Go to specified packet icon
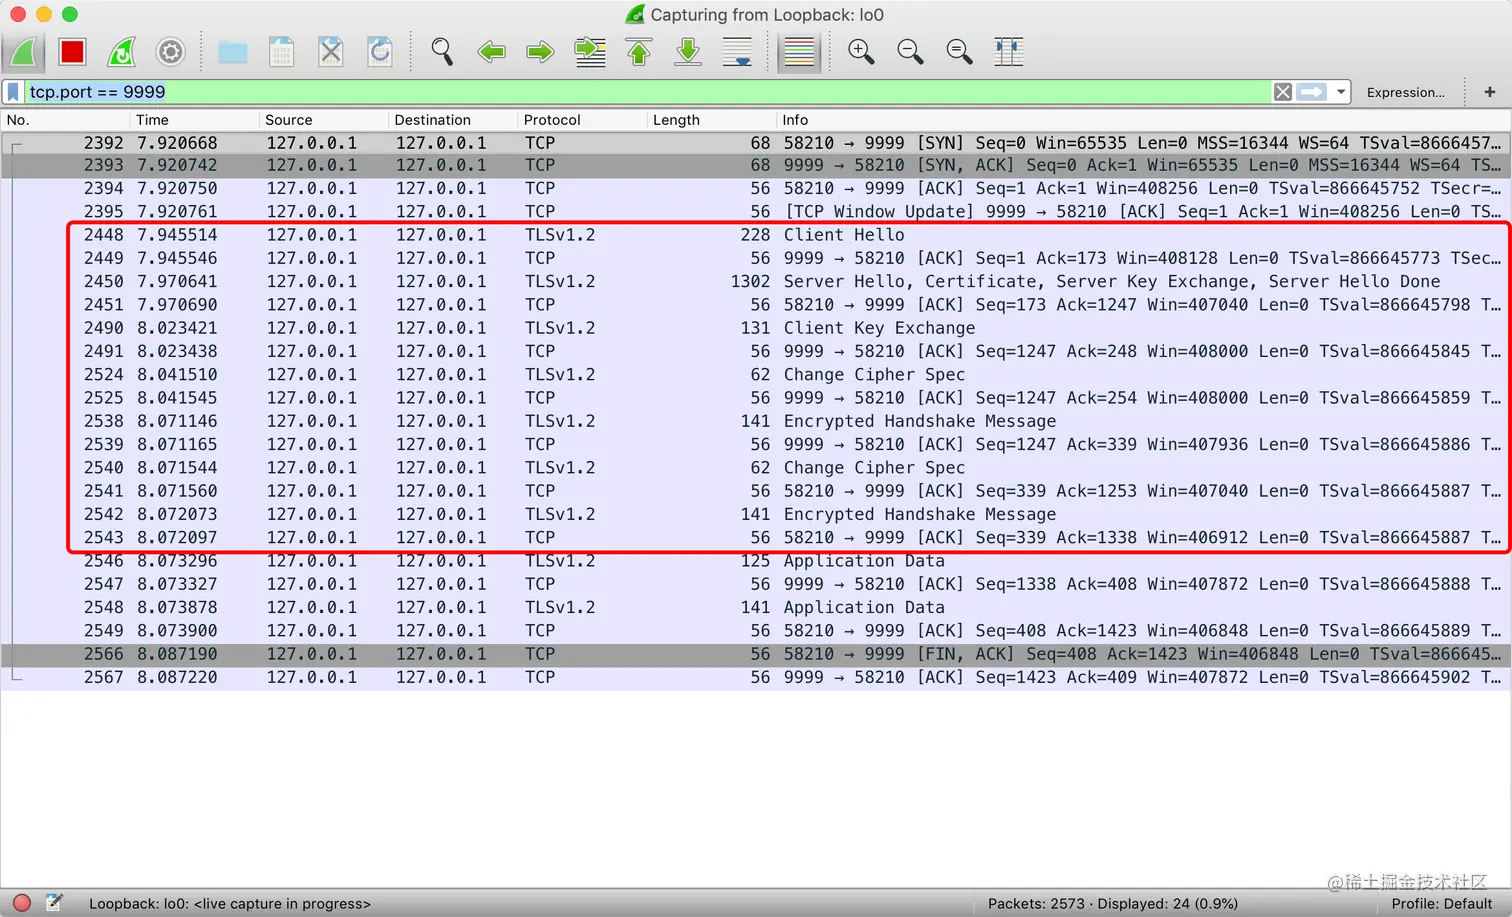 pyautogui.click(x=590, y=52)
